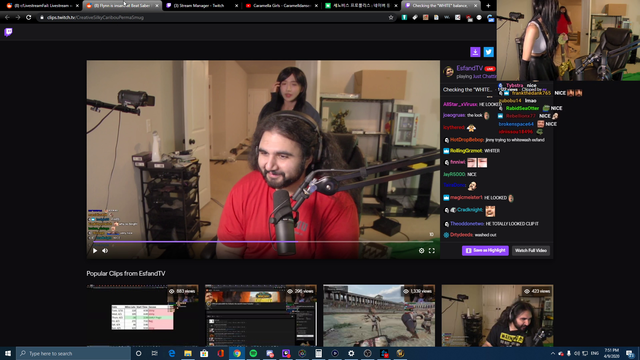Click the Twitch logo at top left

[x=8, y=32]
